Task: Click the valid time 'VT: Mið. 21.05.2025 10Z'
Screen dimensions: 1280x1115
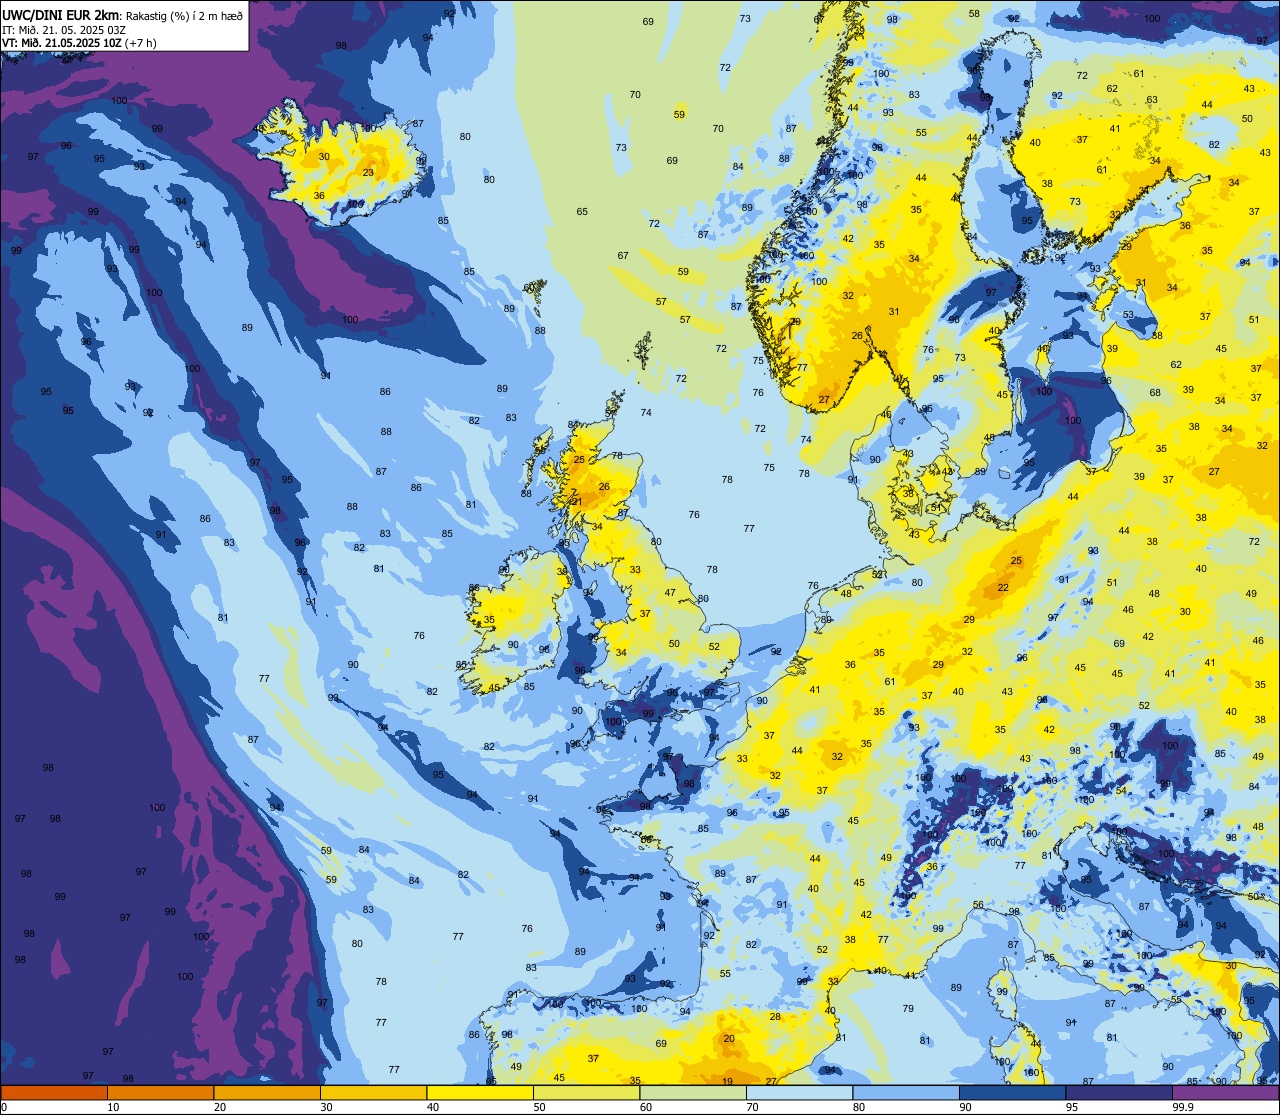Action: pyautogui.click(x=62, y=43)
